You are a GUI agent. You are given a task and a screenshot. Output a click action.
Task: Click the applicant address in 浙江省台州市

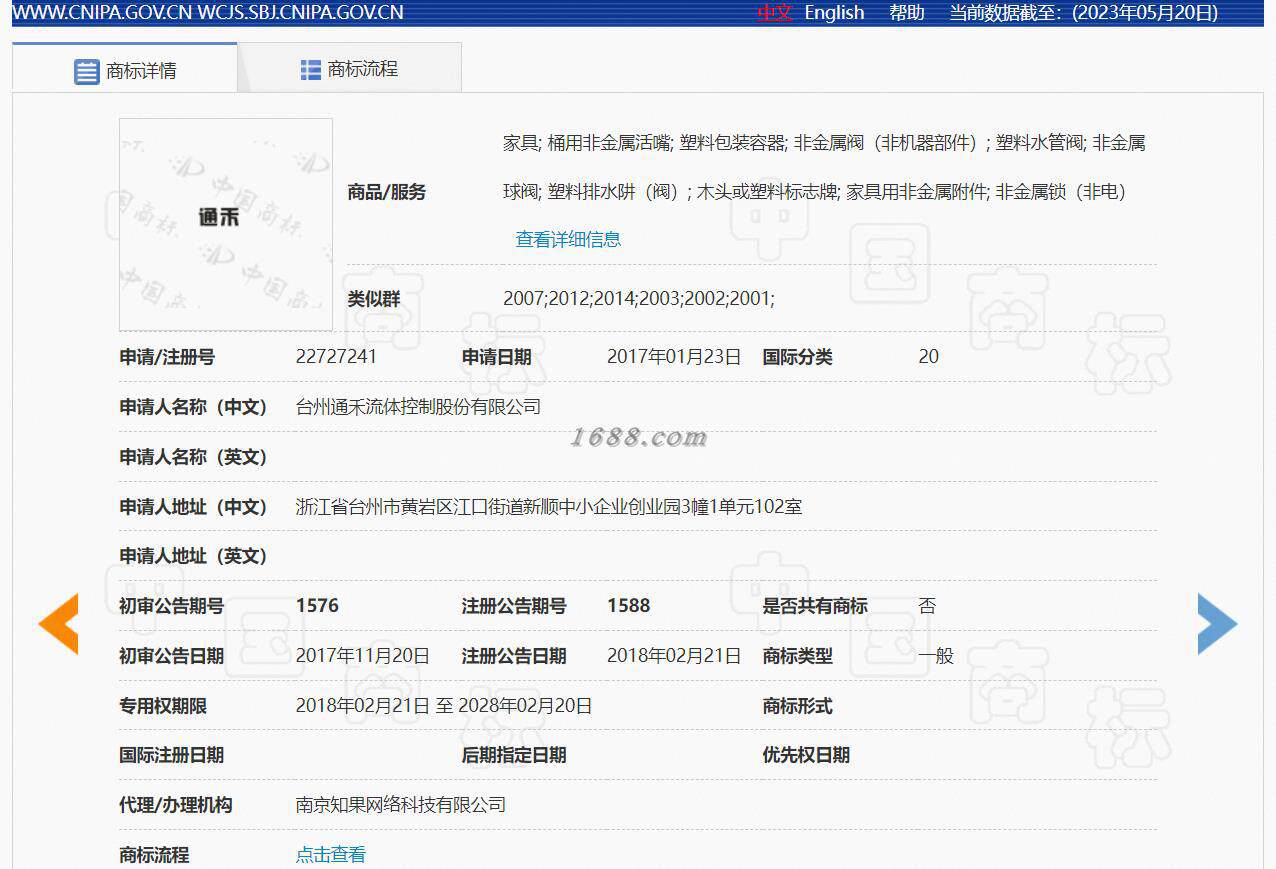click(x=549, y=506)
